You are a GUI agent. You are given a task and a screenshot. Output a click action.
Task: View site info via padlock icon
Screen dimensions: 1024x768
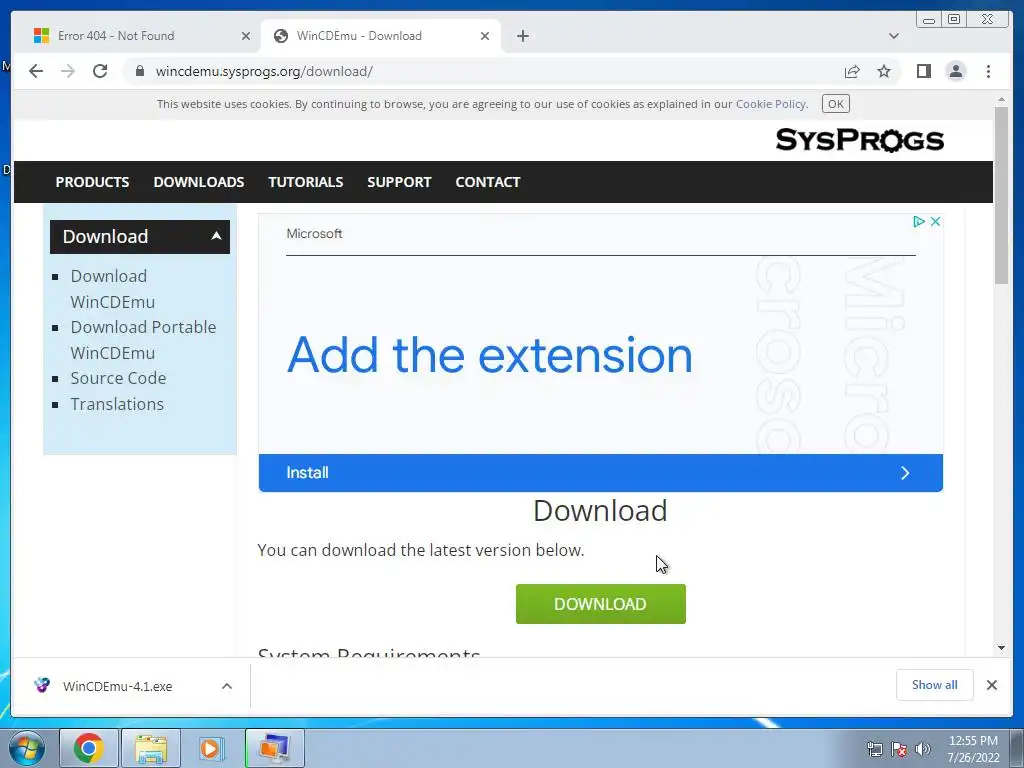140,71
